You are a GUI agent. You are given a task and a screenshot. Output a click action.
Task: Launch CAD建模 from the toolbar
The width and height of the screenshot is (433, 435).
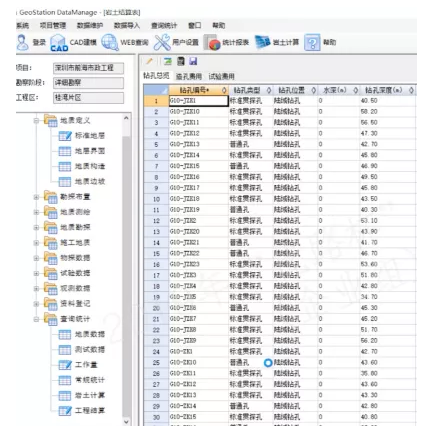coord(59,43)
